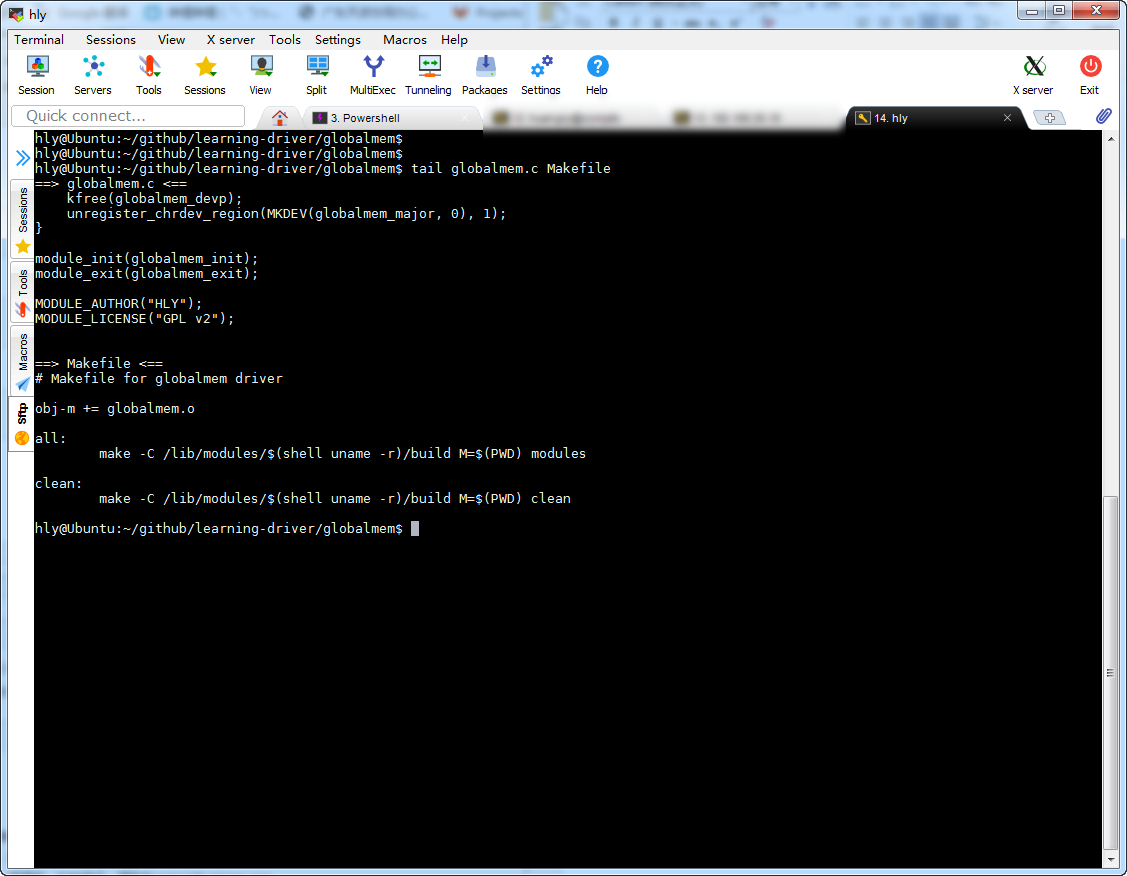Open the Settings gears toolbar icon
This screenshot has height=876, width=1127.
540,75
